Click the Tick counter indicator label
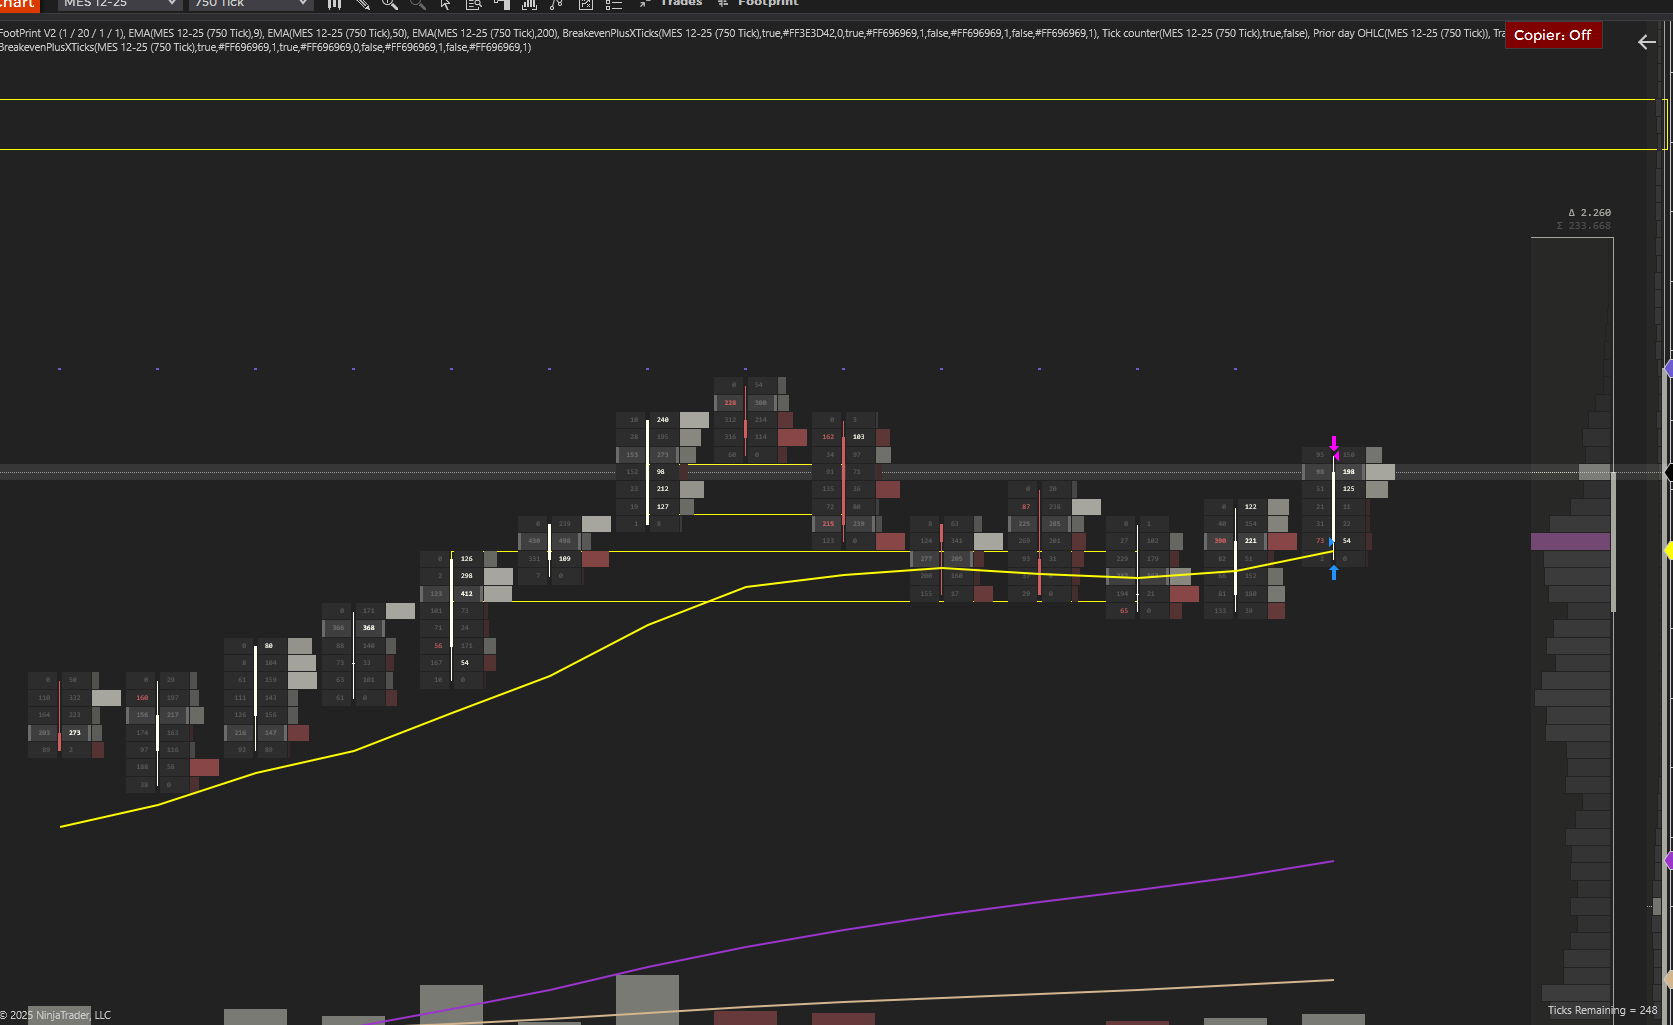Image resolution: width=1673 pixels, height=1025 pixels. pos(1205,33)
